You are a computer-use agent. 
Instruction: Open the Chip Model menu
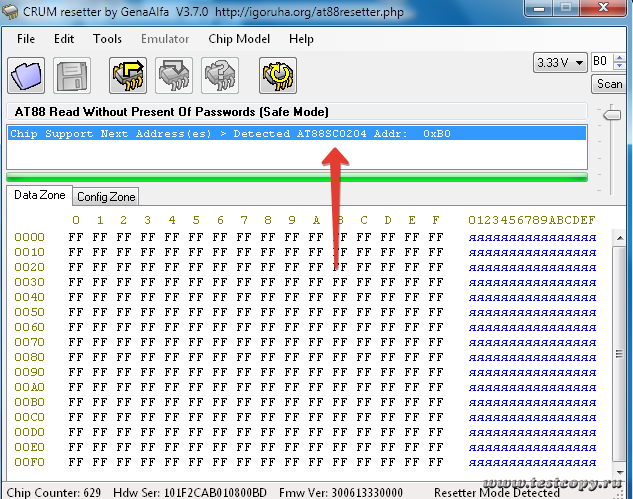pos(239,39)
